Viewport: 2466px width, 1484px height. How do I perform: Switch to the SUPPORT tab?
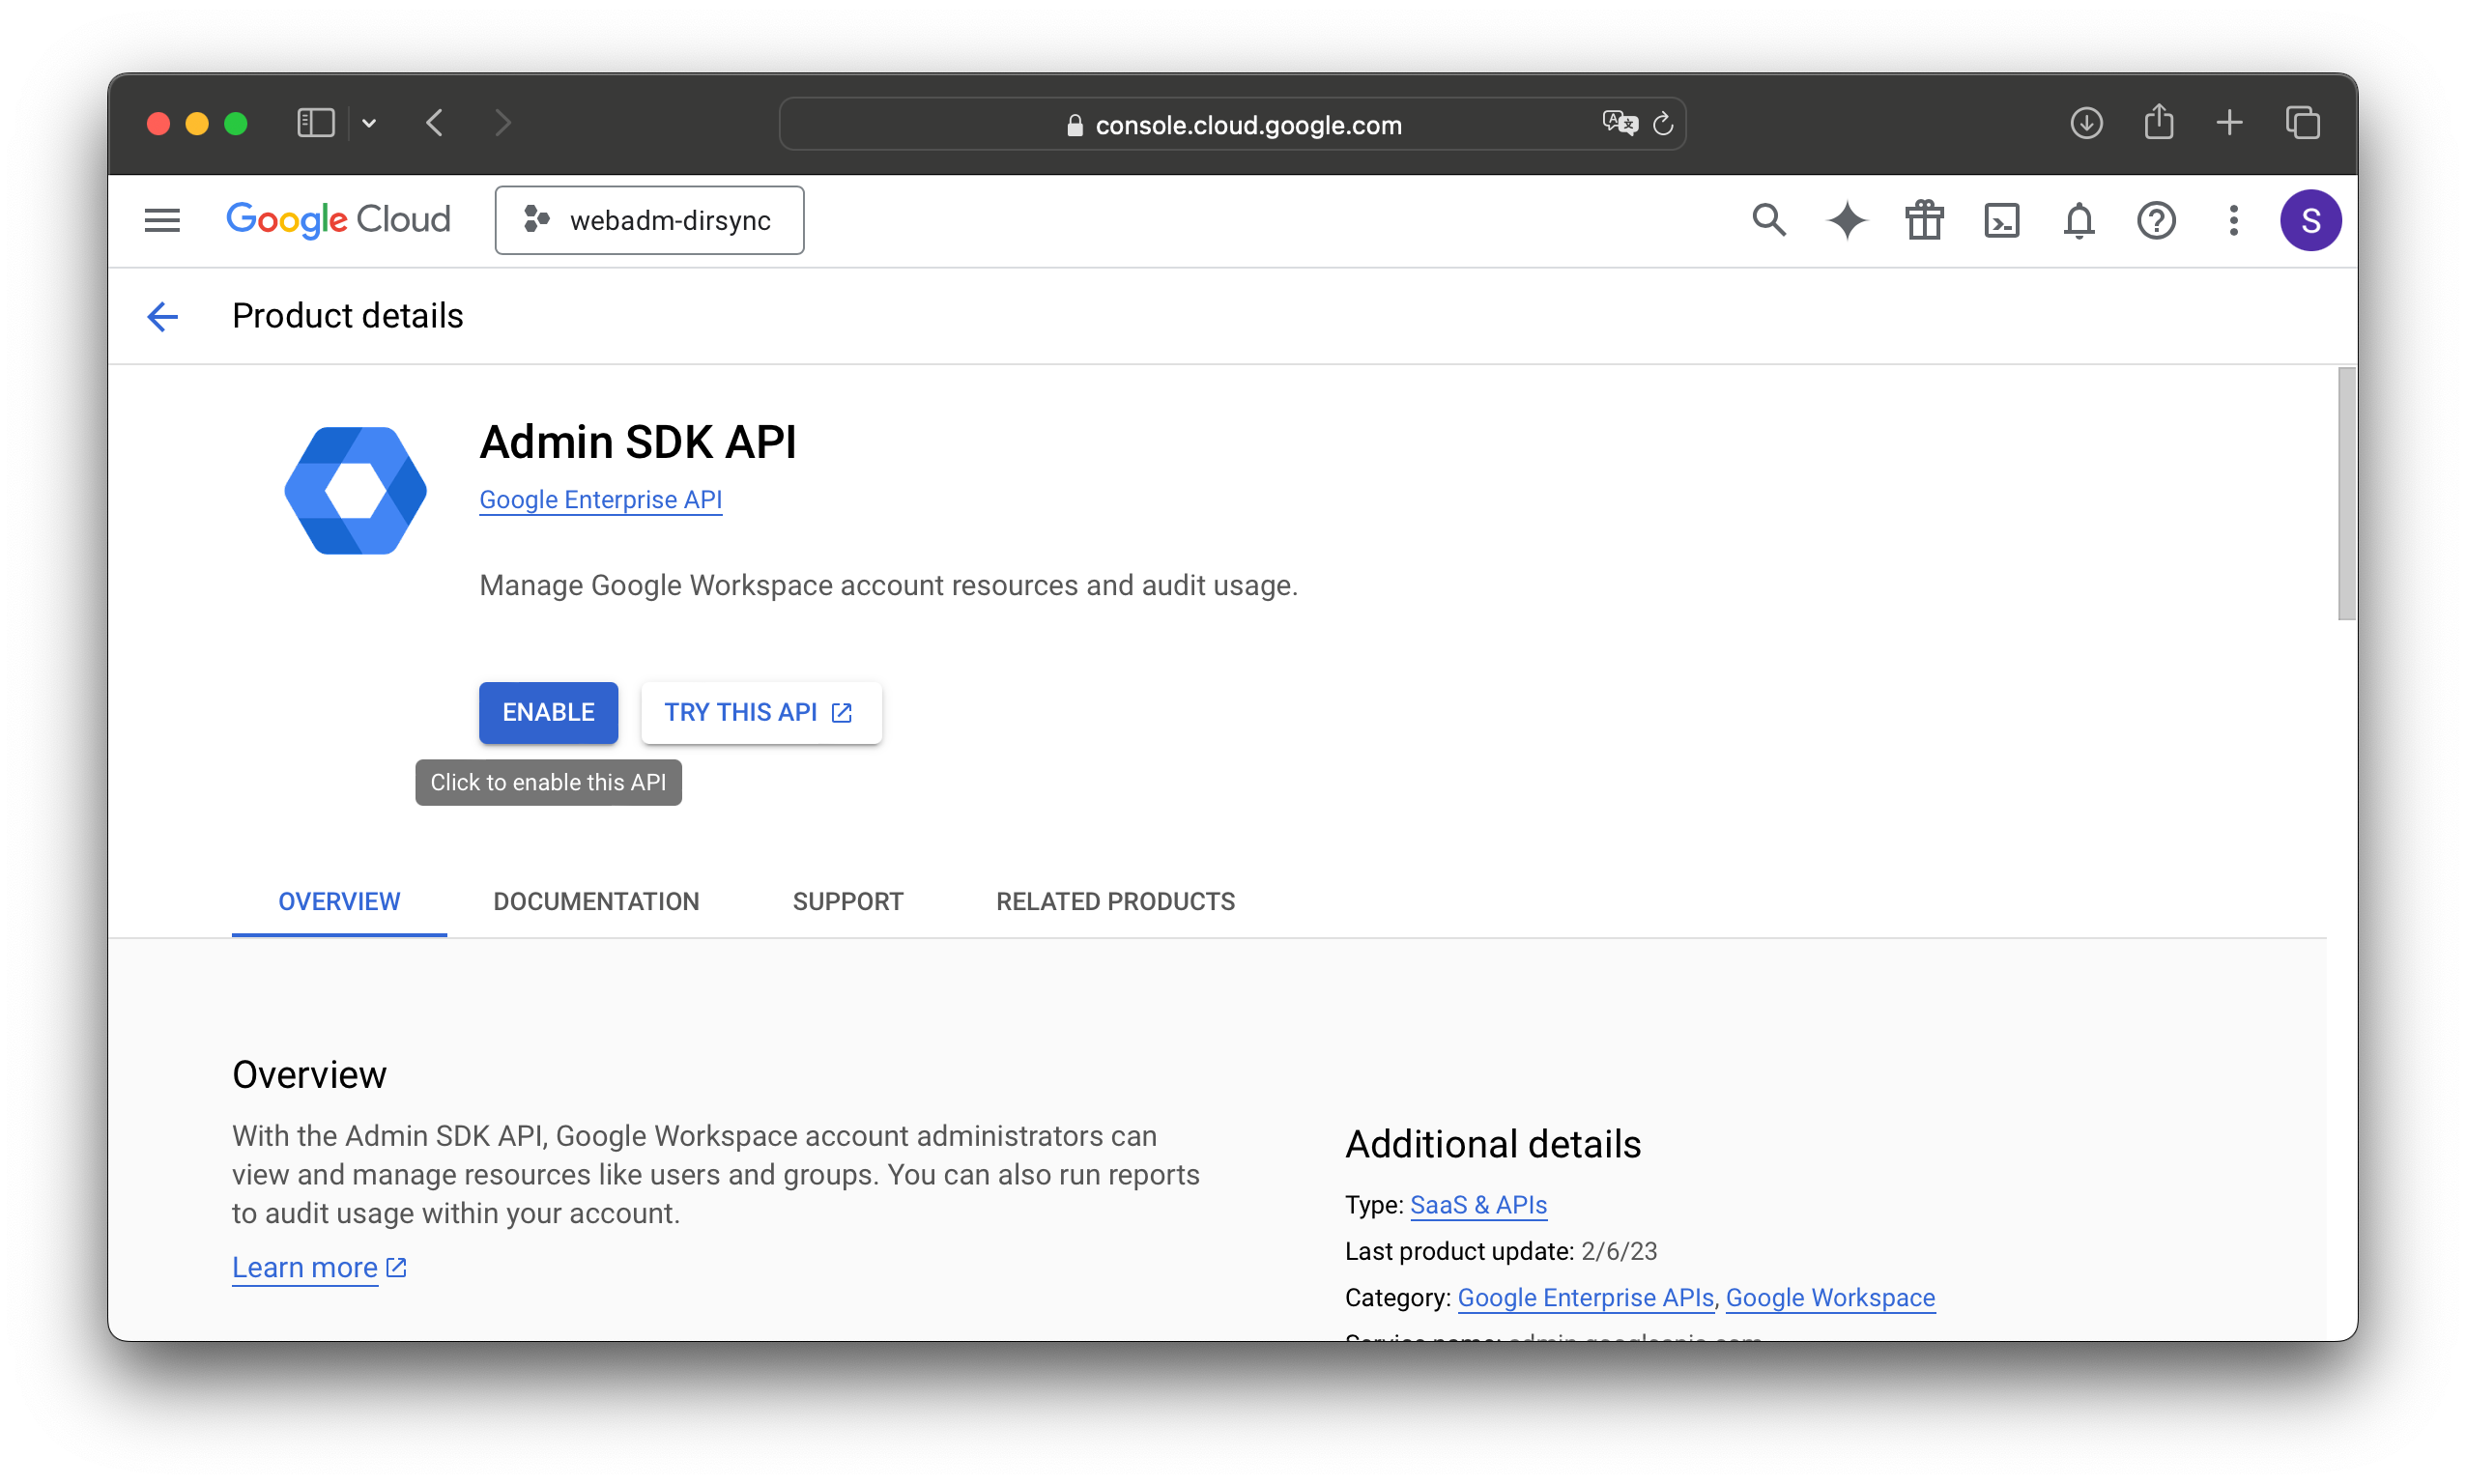click(x=847, y=901)
